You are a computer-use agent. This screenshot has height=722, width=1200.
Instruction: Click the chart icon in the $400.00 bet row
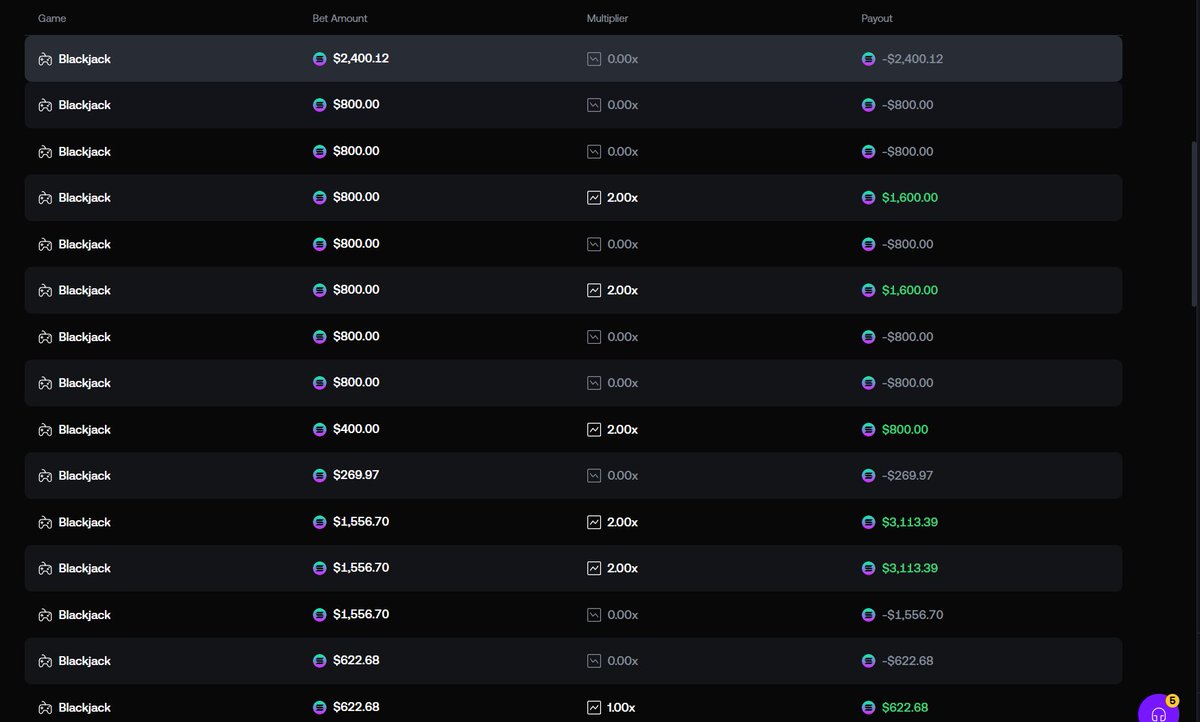click(594, 430)
